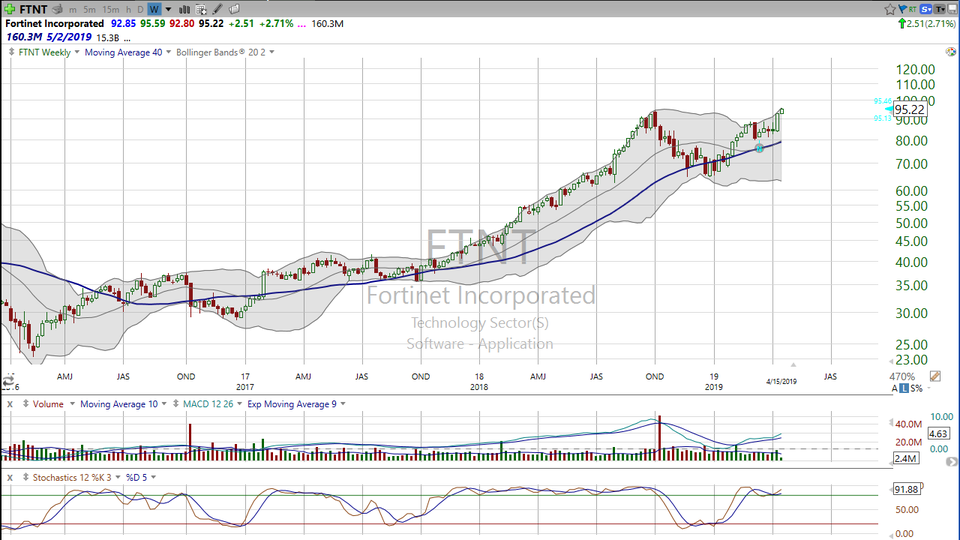Open the chart color palette icon
The width and height of the screenshot is (960, 540).
tap(951, 52)
